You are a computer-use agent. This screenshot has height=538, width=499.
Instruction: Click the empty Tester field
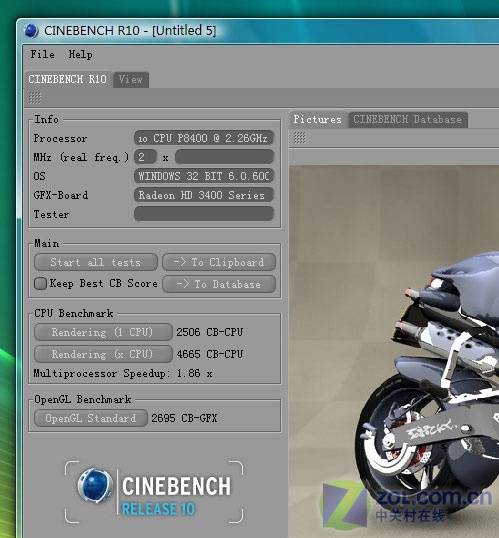pyautogui.click(x=204, y=214)
